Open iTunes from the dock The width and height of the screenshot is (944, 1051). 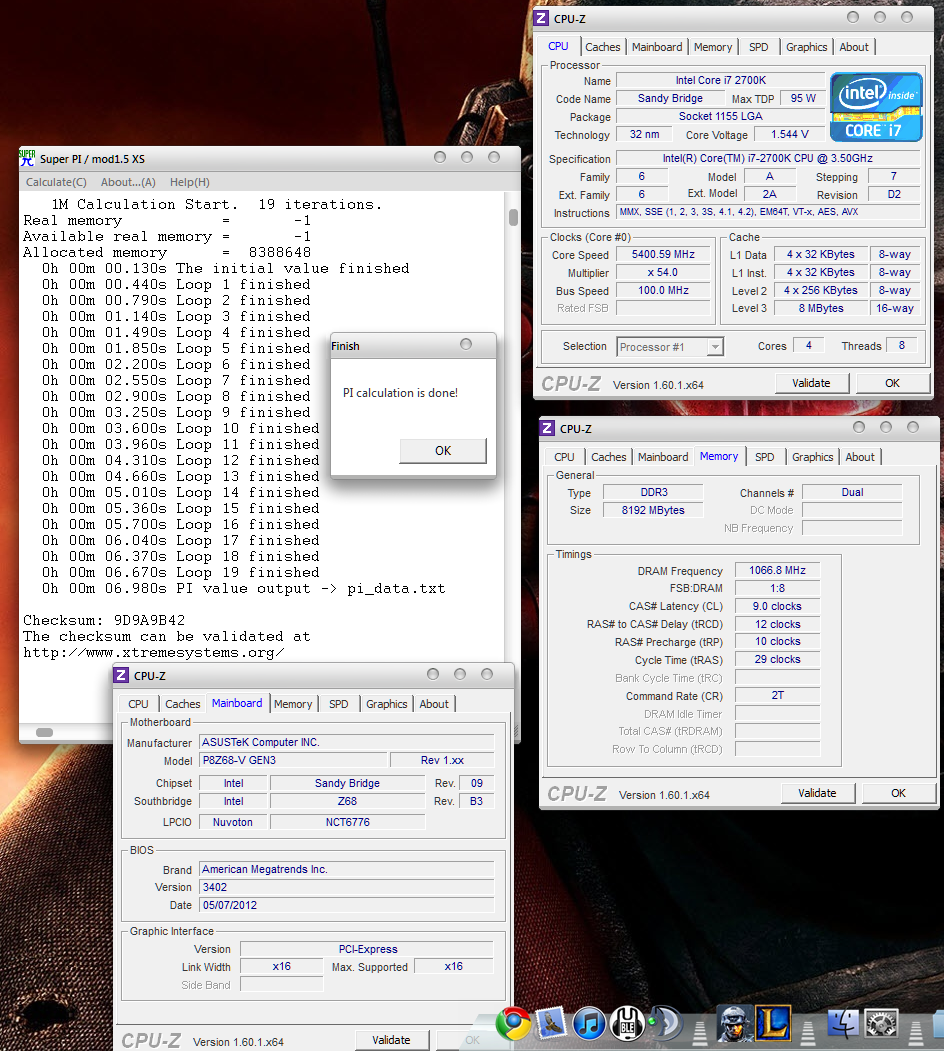[x=591, y=1022]
